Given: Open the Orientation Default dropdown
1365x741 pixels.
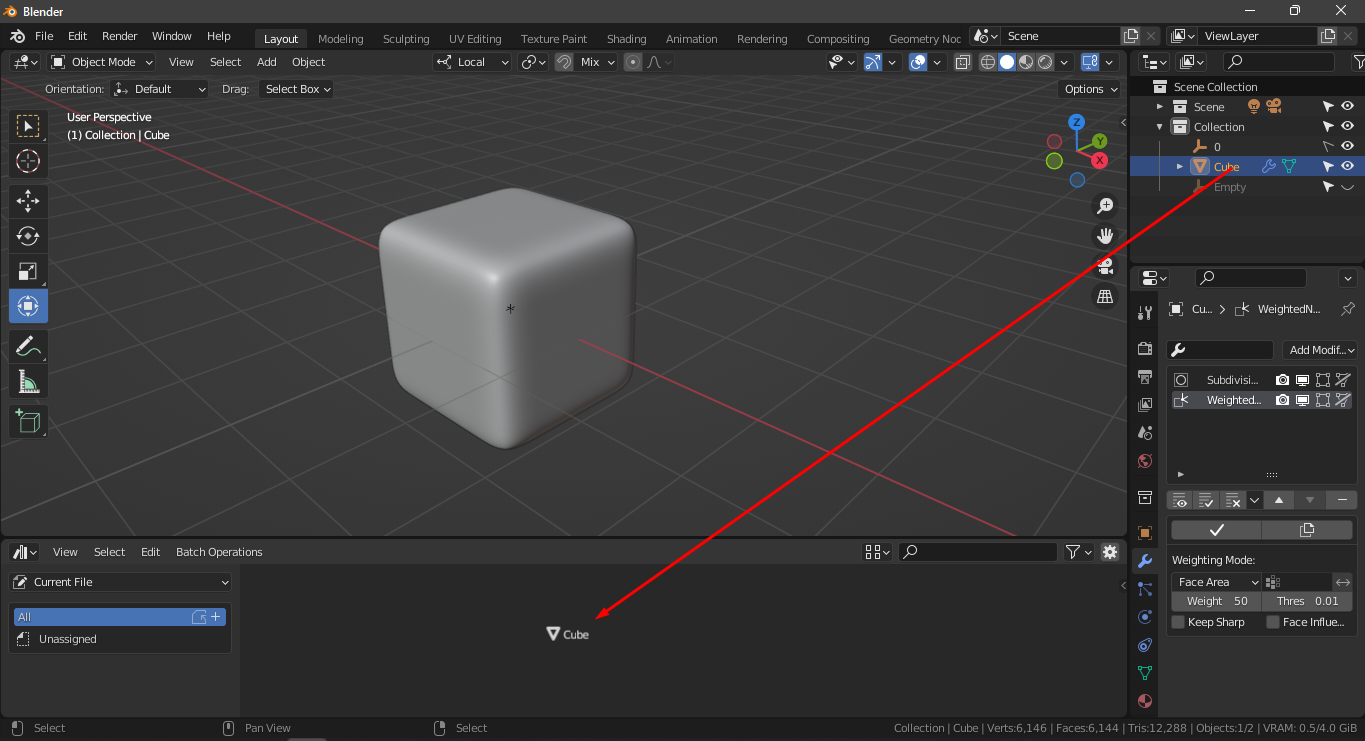Looking at the screenshot, I should pos(160,89).
